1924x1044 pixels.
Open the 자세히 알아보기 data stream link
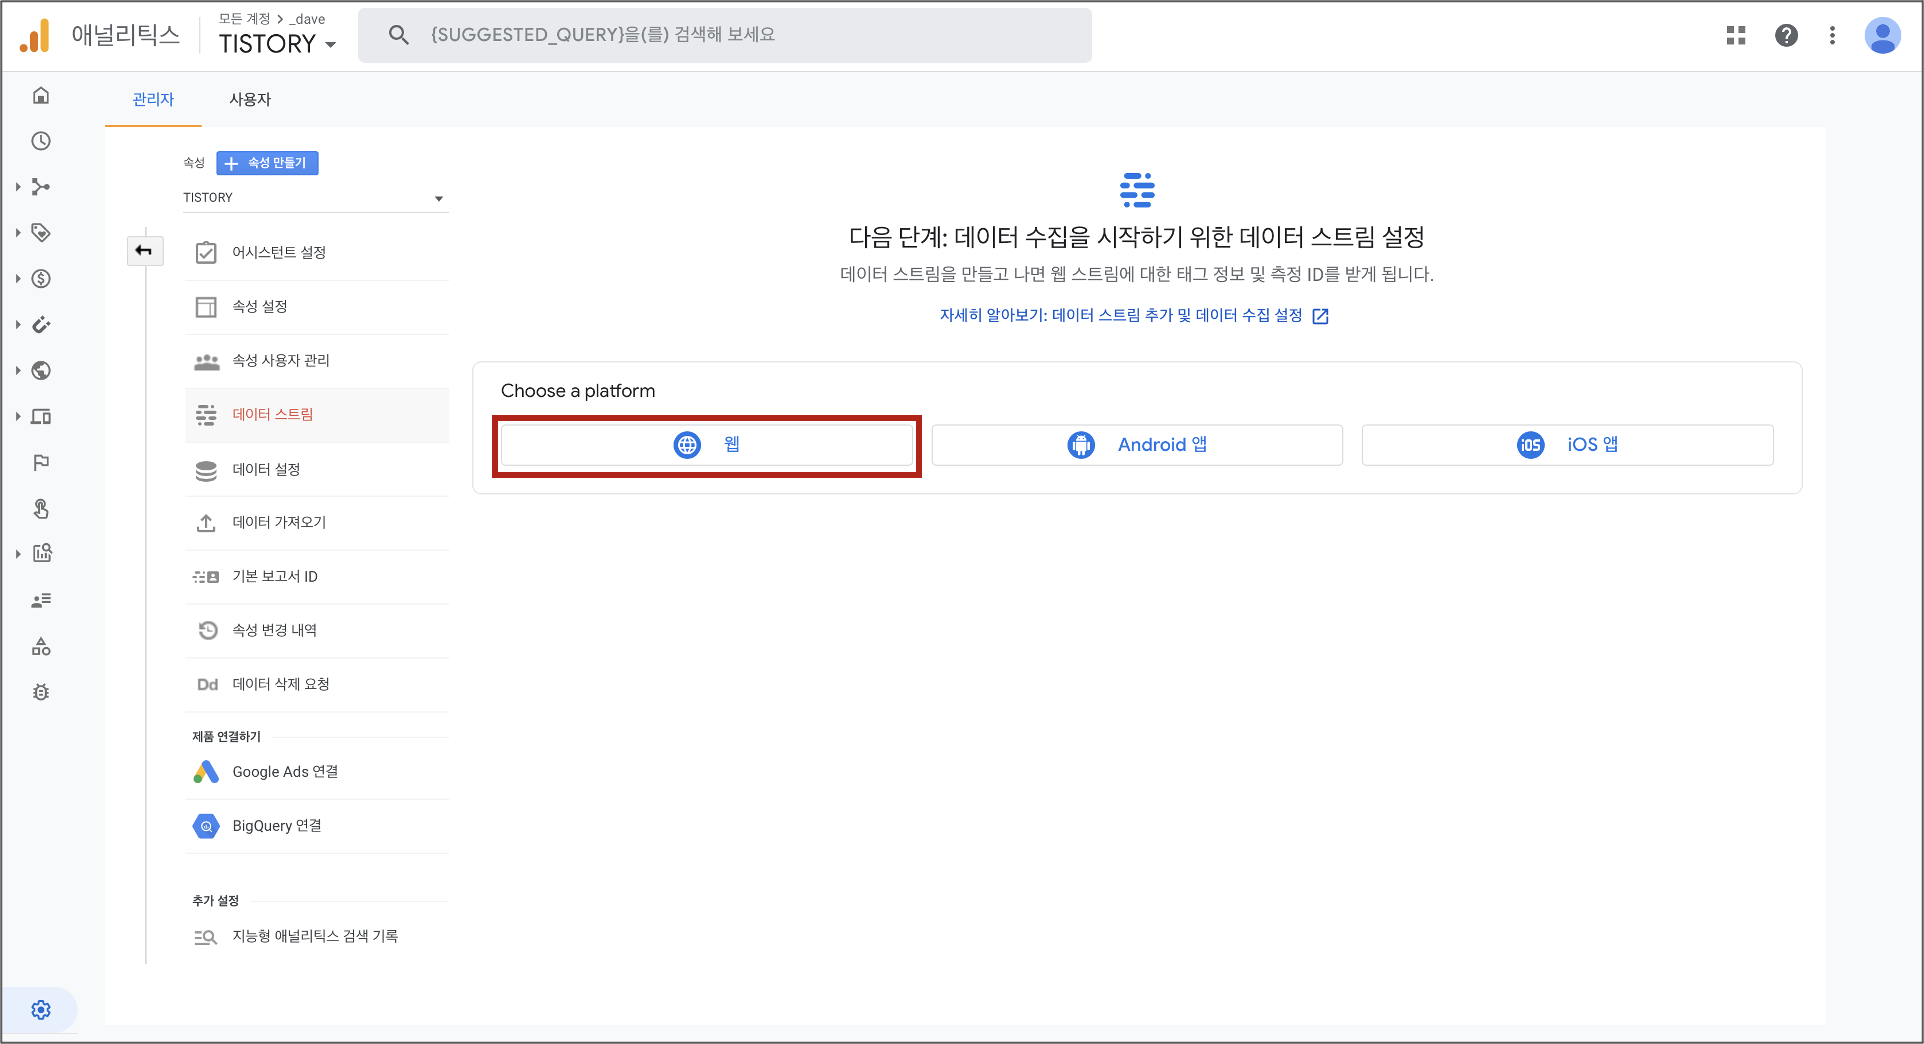click(x=1134, y=316)
